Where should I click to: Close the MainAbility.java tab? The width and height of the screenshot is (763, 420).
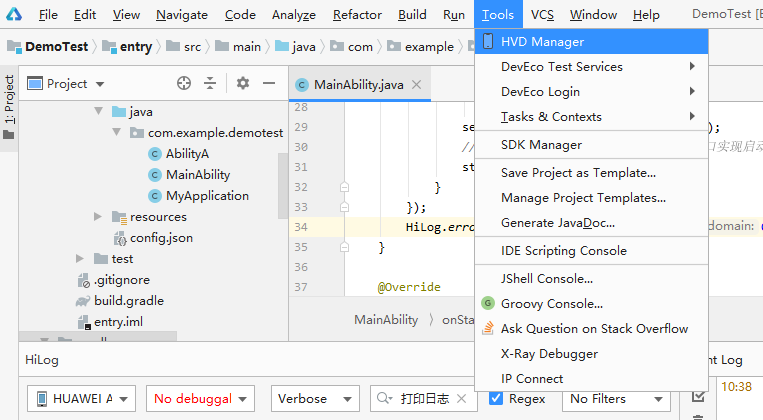[417, 85]
